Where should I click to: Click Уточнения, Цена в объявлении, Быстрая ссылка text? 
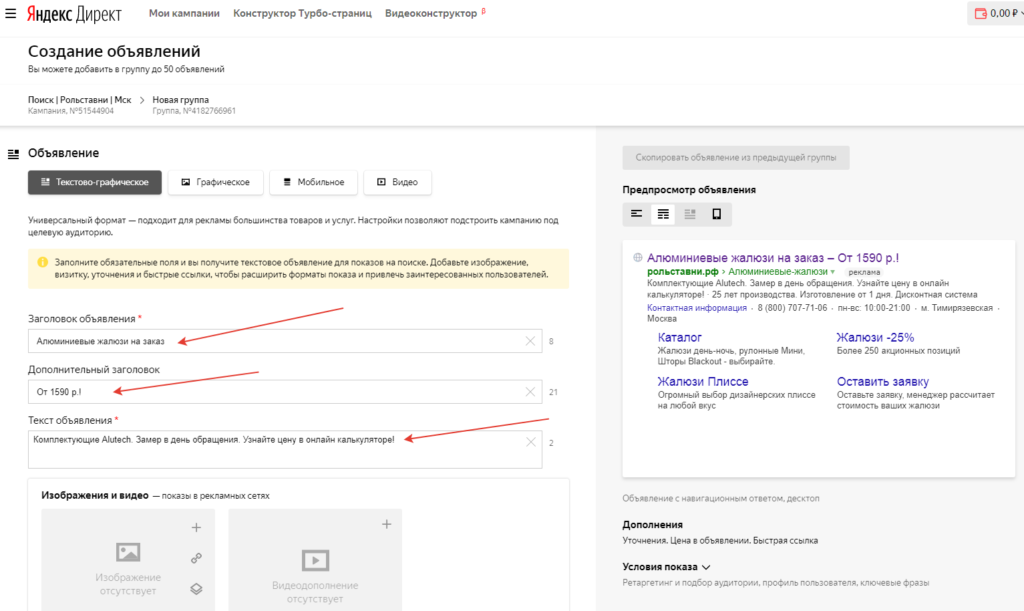tap(720, 540)
